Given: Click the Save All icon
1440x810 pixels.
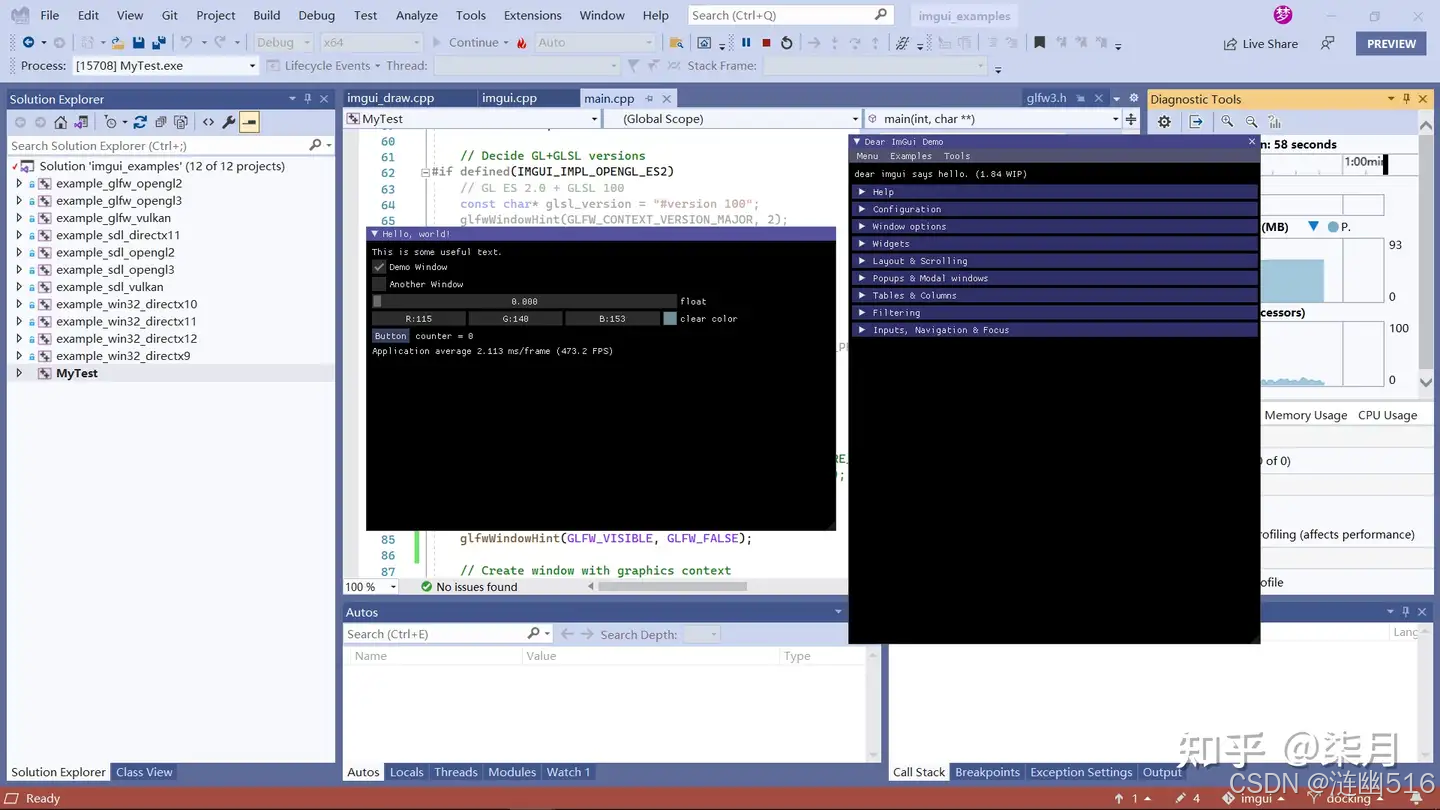Looking at the screenshot, I should (x=158, y=43).
